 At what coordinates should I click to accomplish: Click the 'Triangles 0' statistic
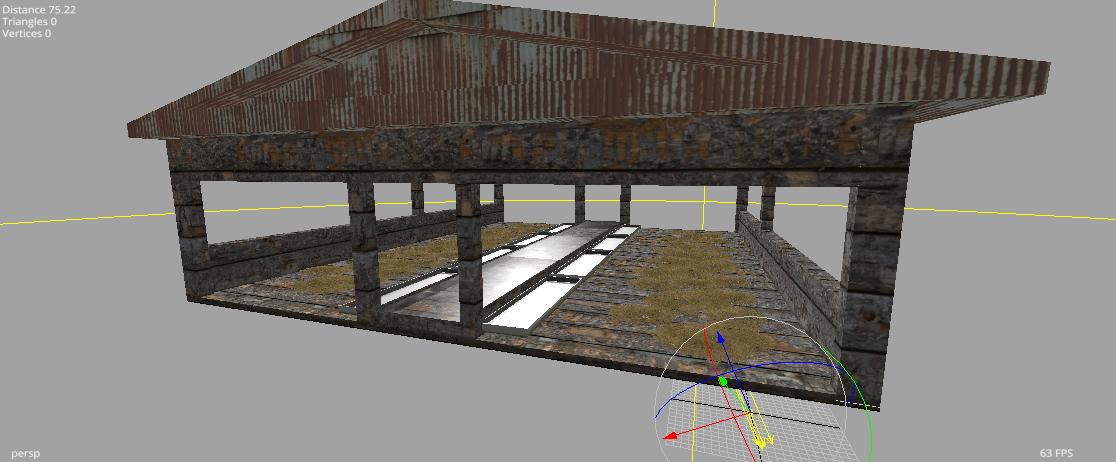point(30,21)
